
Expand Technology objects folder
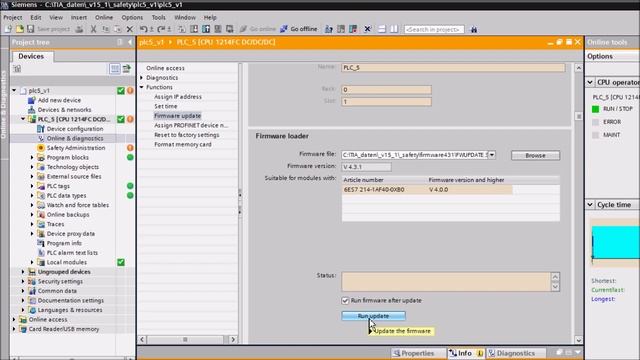[32, 167]
